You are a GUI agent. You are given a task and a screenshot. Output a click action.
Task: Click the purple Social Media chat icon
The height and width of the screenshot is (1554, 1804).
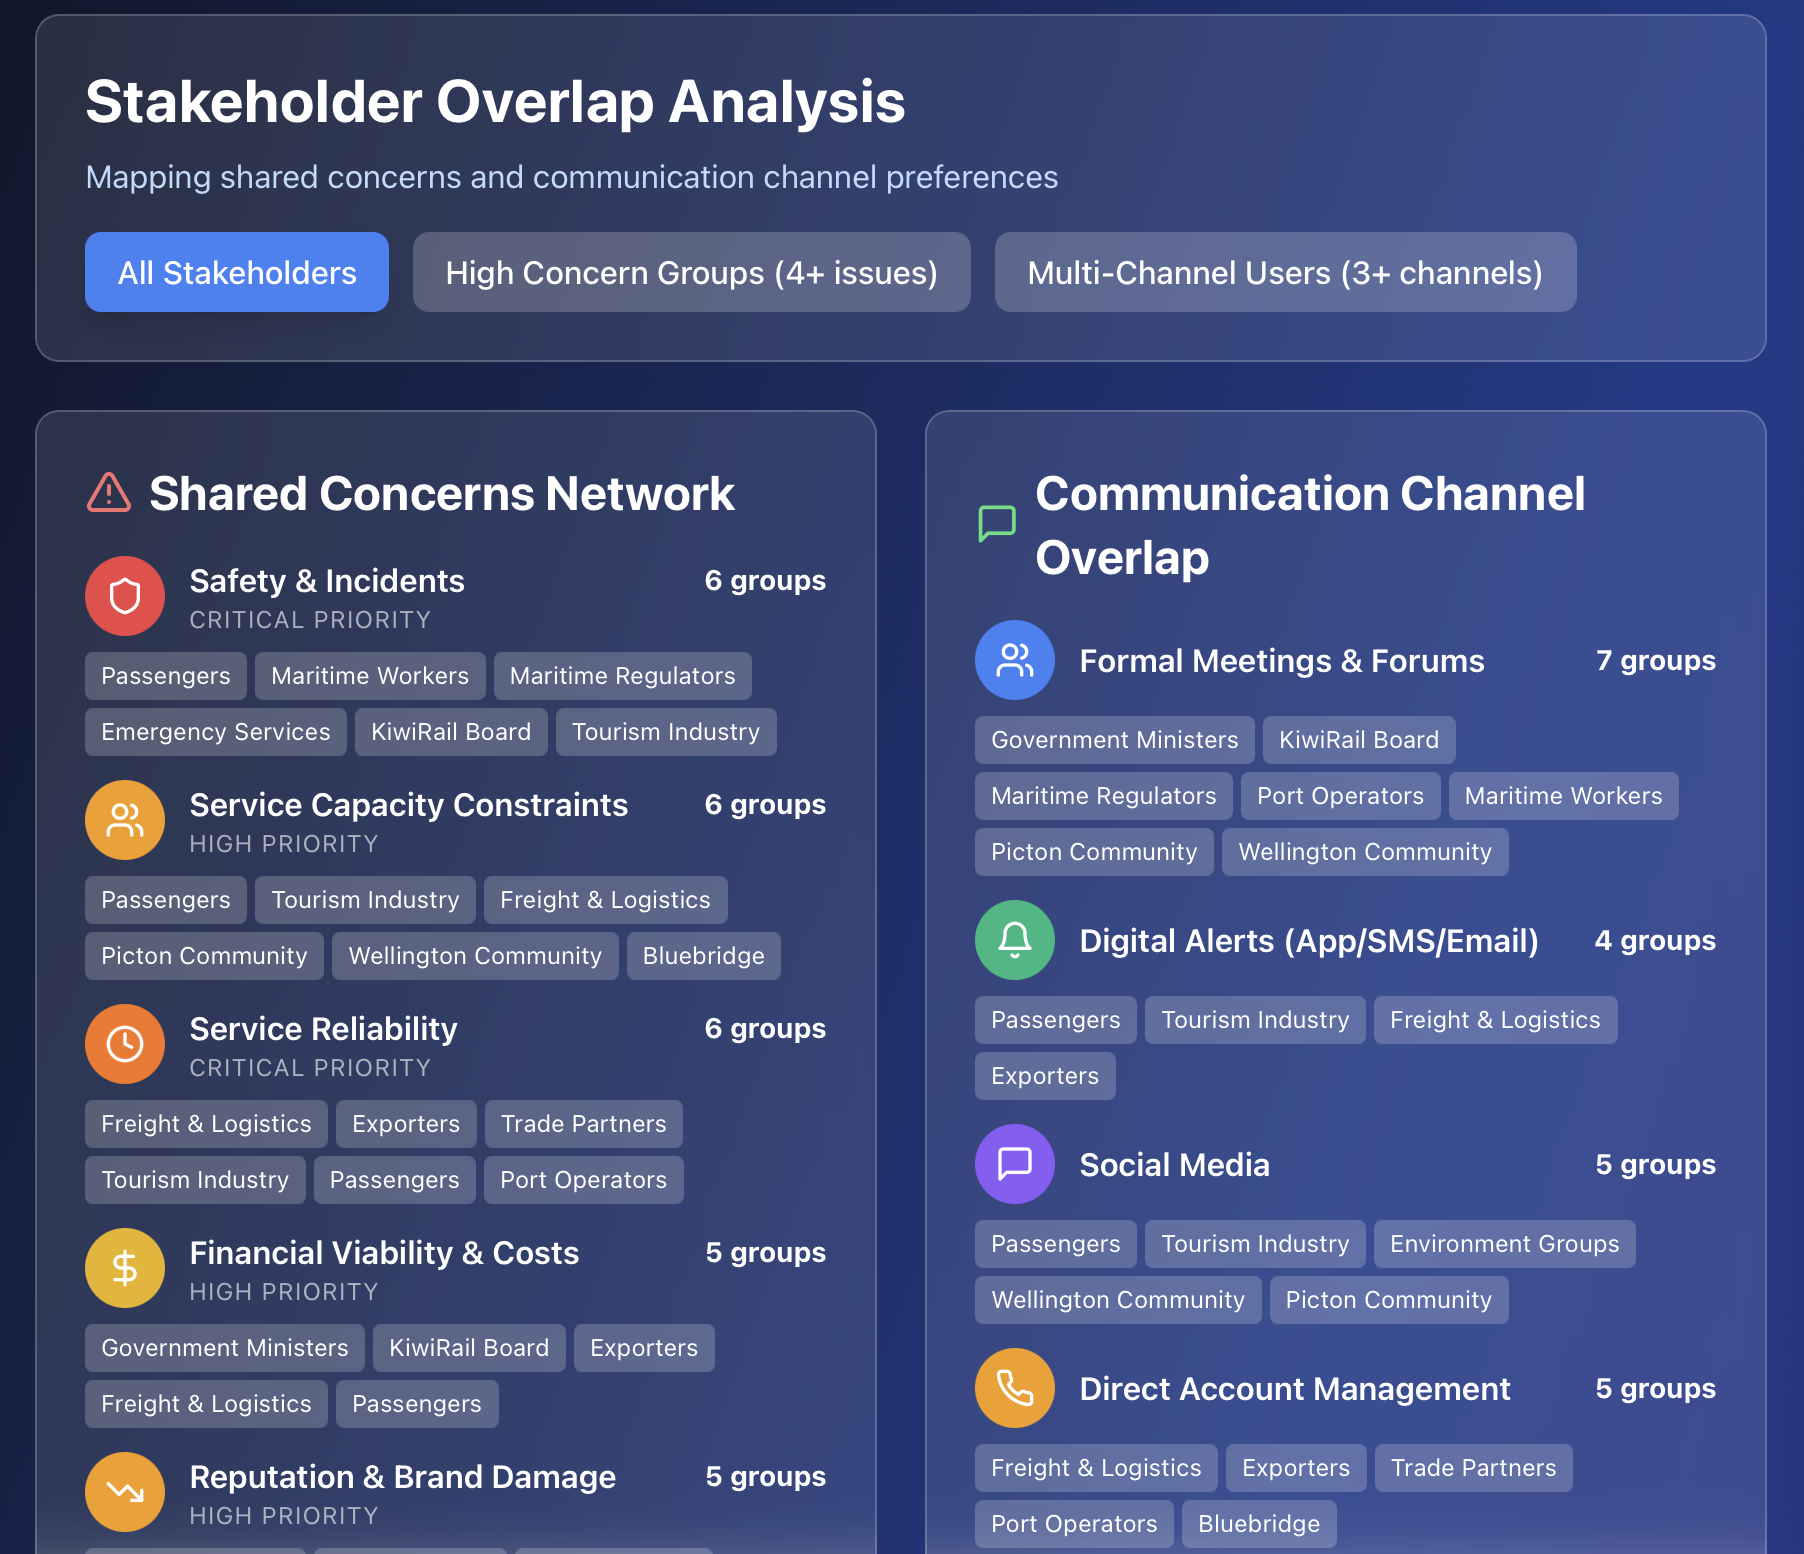click(1015, 1165)
